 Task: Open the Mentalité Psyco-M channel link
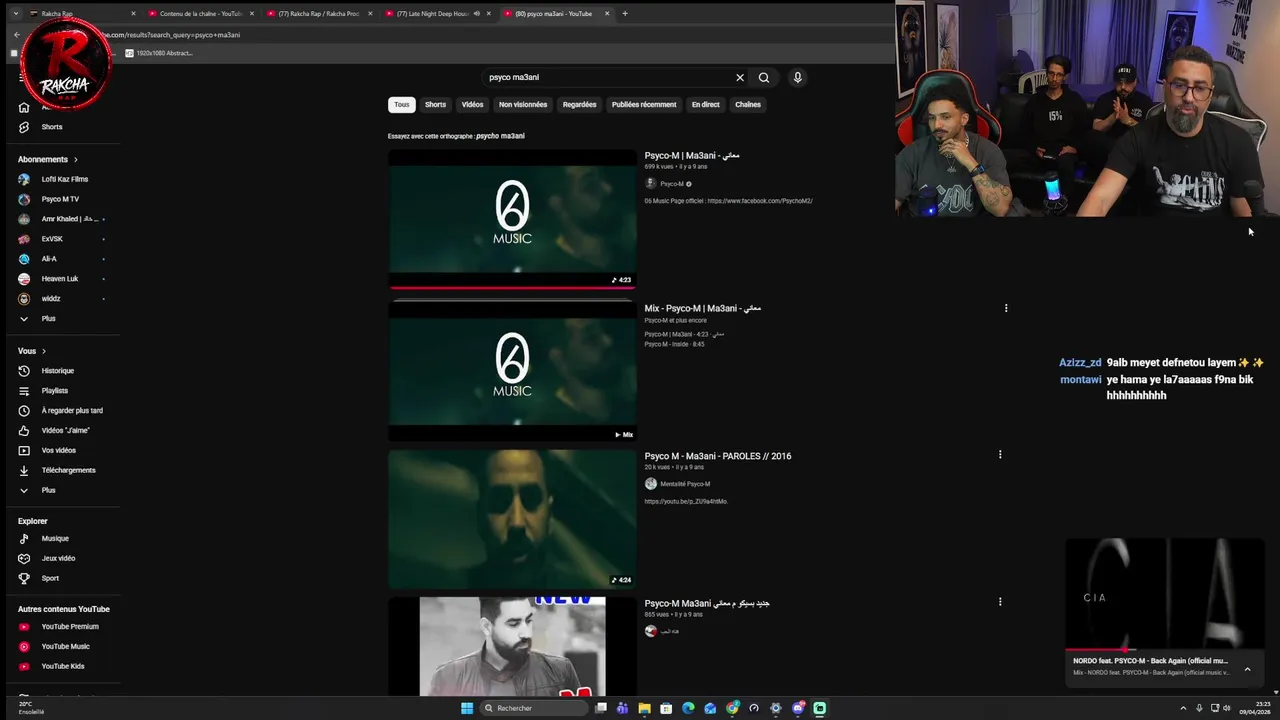685,484
